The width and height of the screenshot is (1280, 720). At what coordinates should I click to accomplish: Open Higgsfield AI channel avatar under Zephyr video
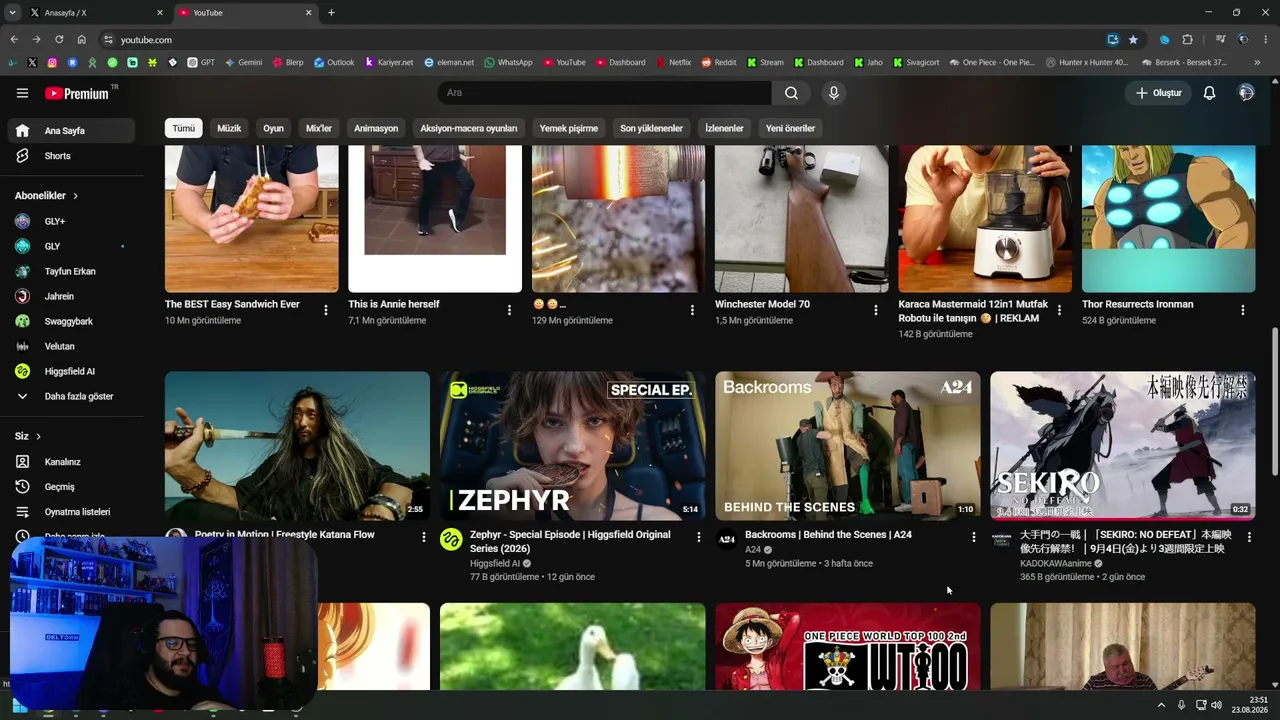coord(451,540)
